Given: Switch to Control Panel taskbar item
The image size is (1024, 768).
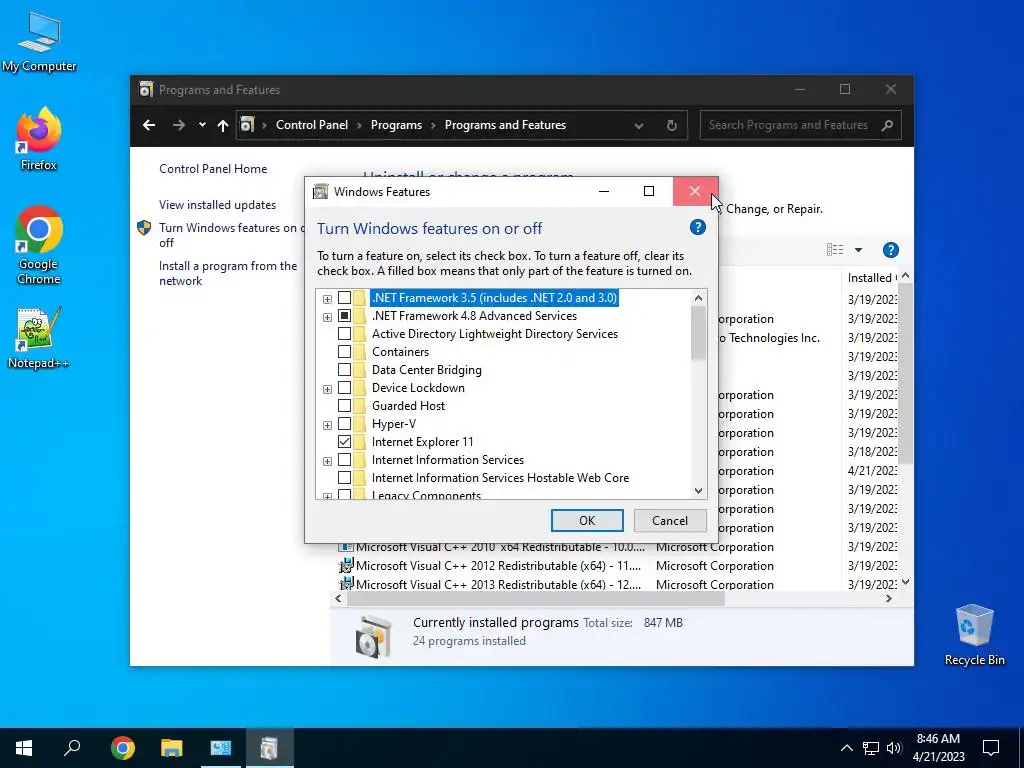Looking at the screenshot, I should [221, 748].
